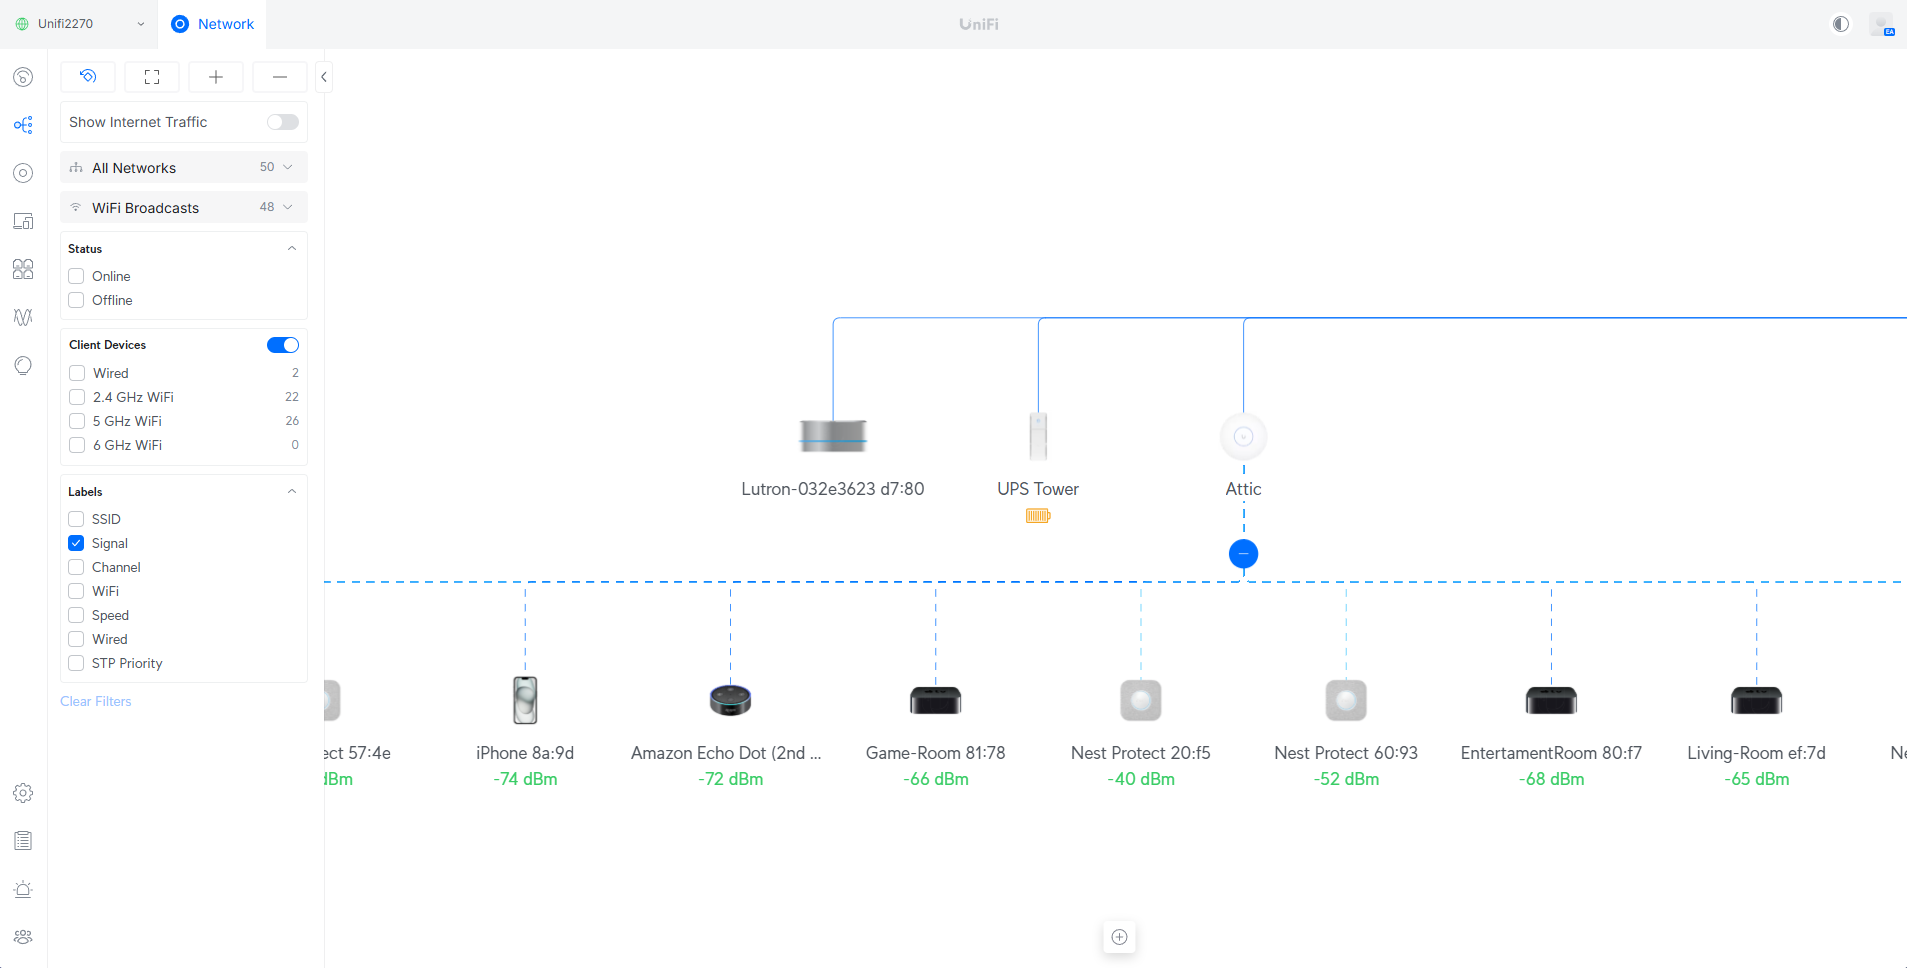Screen dimensions: 1907x968
Task: Turn off the Client Devices toggle
Action: click(x=282, y=345)
